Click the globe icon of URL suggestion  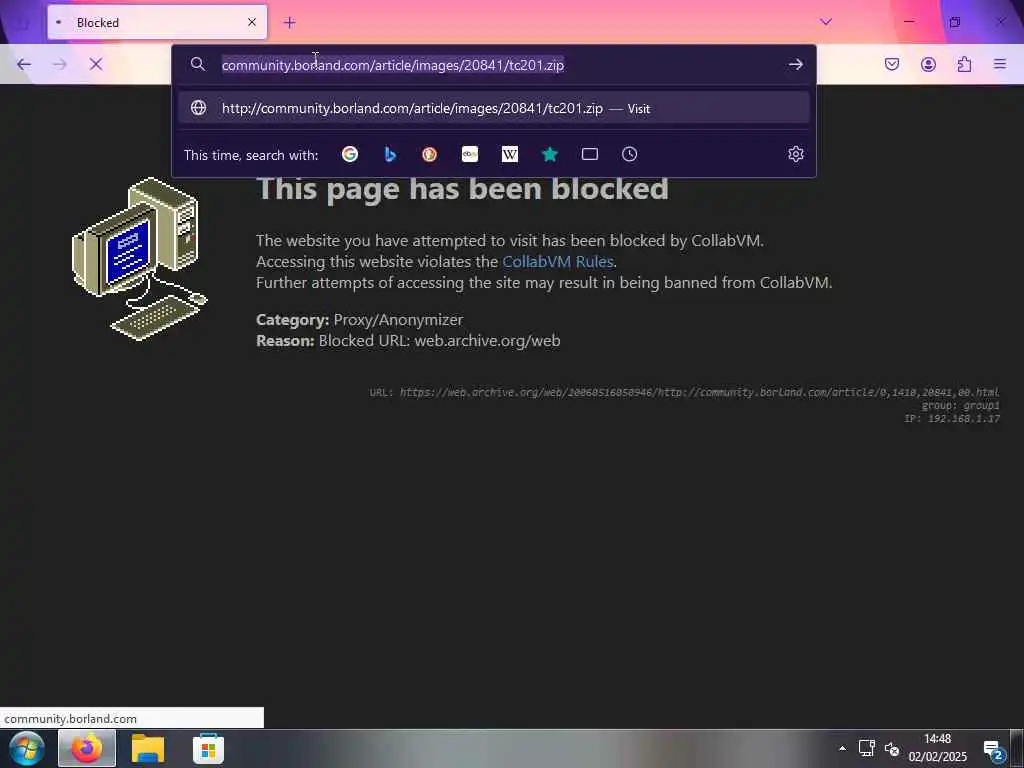(199, 108)
